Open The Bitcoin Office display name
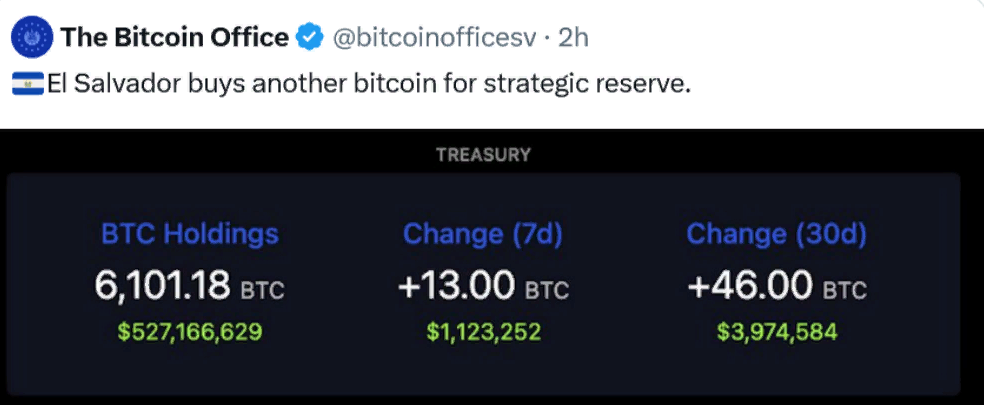The height and width of the screenshot is (405, 984). pyautogui.click(x=174, y=38)
